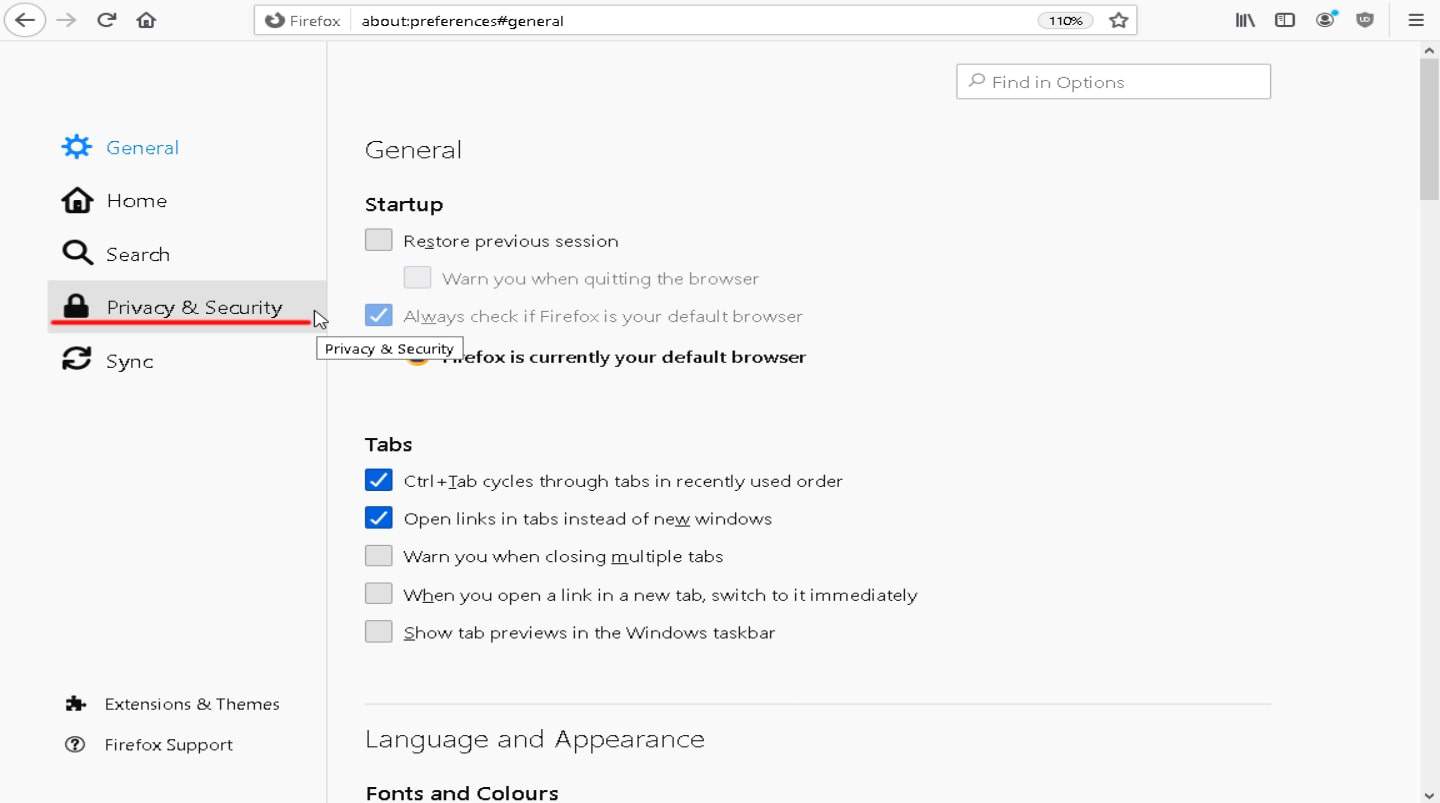Click the vertical scrollbar thumb
1440x803 pixels.
point(1429,130)
